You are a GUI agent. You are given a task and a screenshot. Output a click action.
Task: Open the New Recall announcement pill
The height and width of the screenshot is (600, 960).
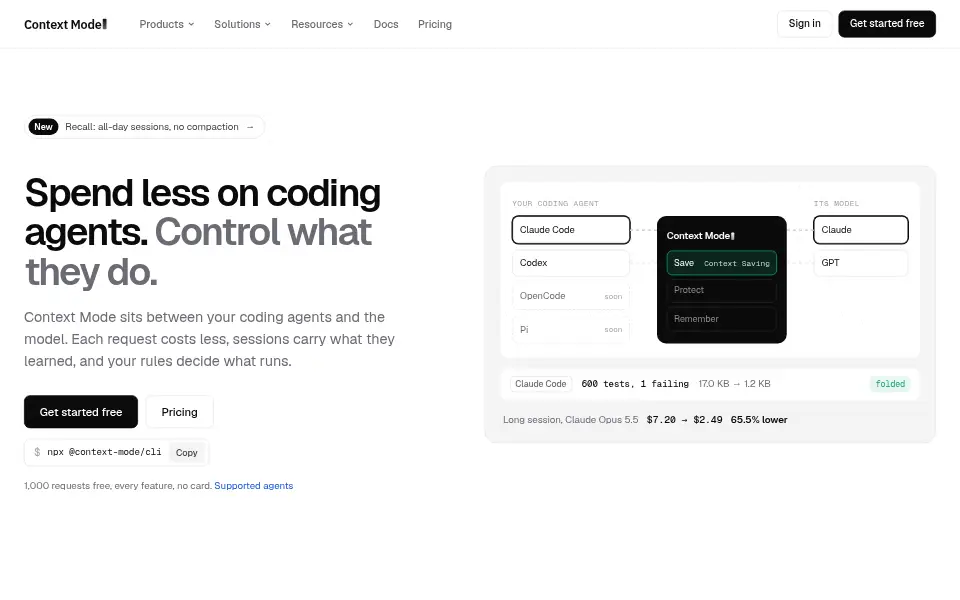click(144, 127)
